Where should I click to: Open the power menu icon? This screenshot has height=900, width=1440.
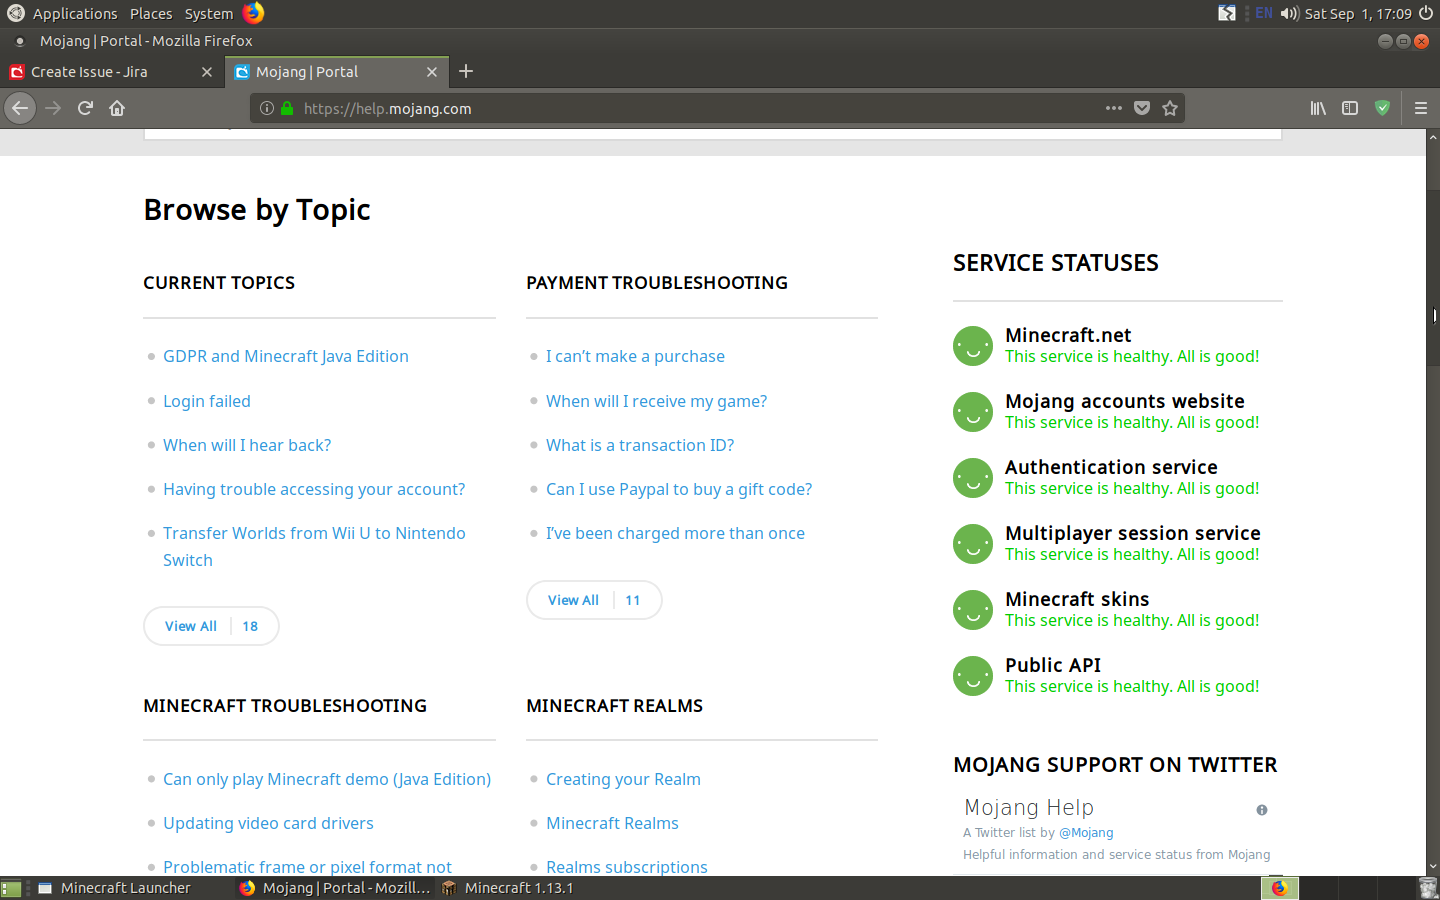pos(1426,13)
